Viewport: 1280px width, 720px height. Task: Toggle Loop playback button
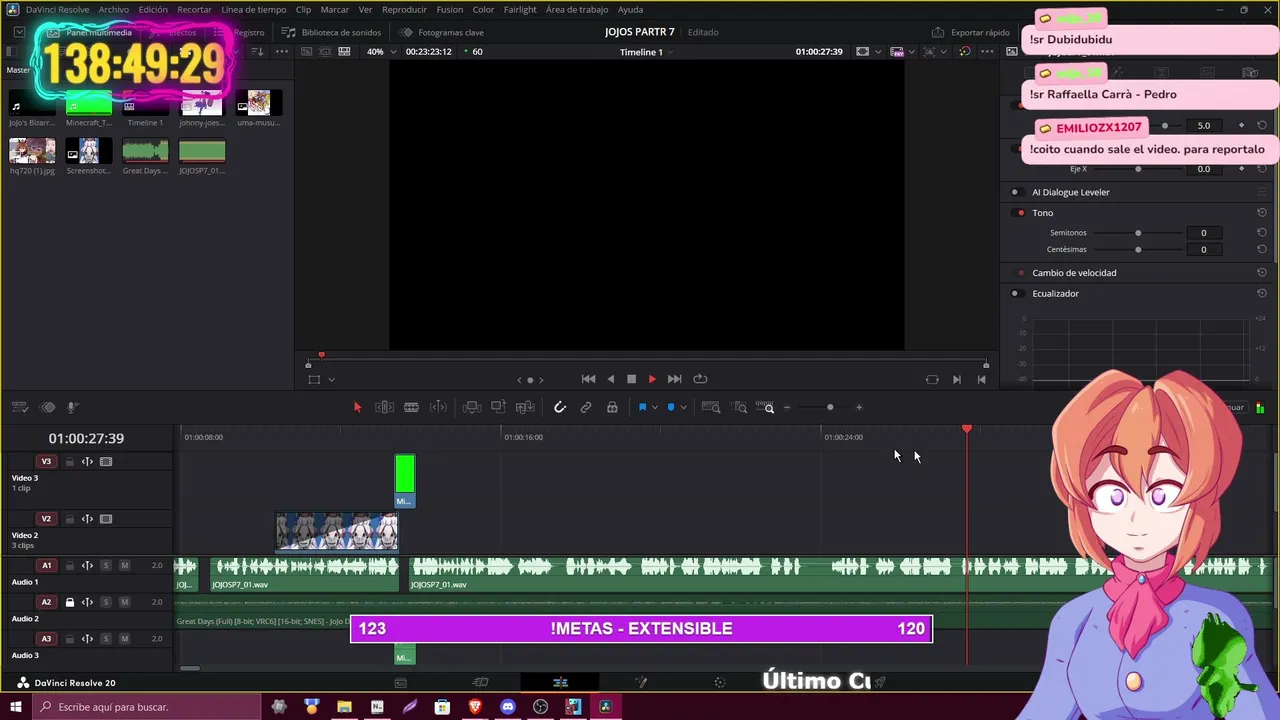tap(700, 379)
